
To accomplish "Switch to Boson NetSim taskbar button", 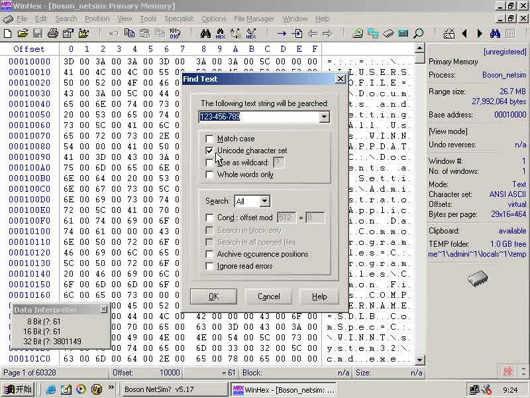I will pyautogui.click(x=174, y=390).
